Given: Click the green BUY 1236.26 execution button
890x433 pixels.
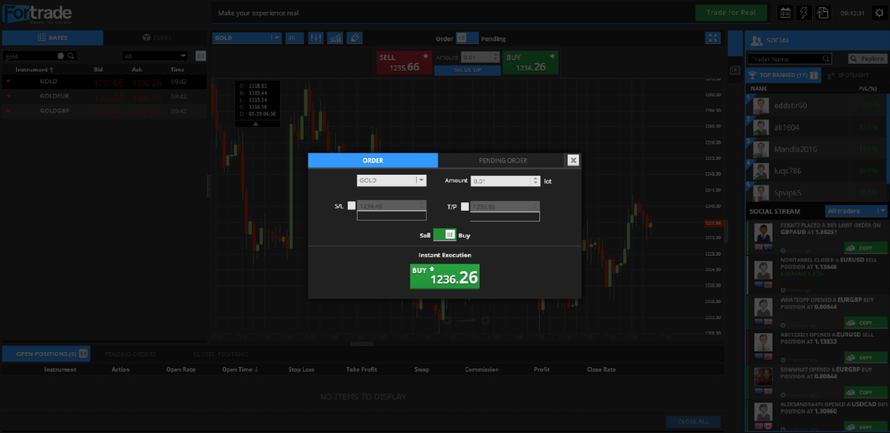Looking at the screenshot, I should click(x=444, y=276).
